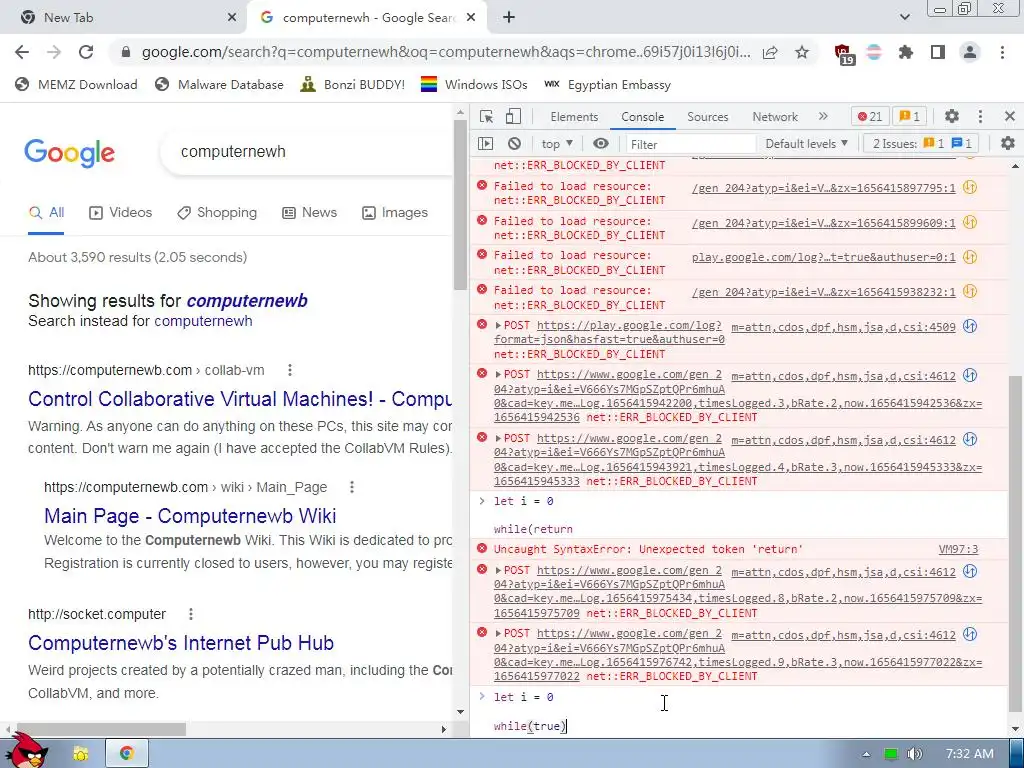Expand the POST entry with timesLogged.4
Viewport: 1024px width, 768px height.
(498, 438)
